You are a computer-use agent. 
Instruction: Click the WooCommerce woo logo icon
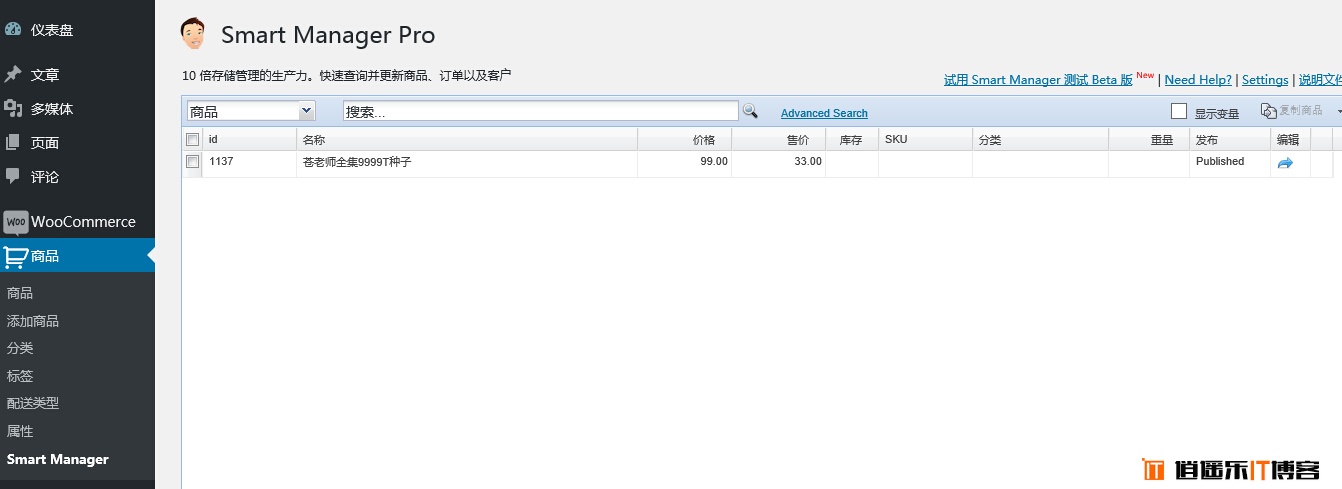point(15,222)
